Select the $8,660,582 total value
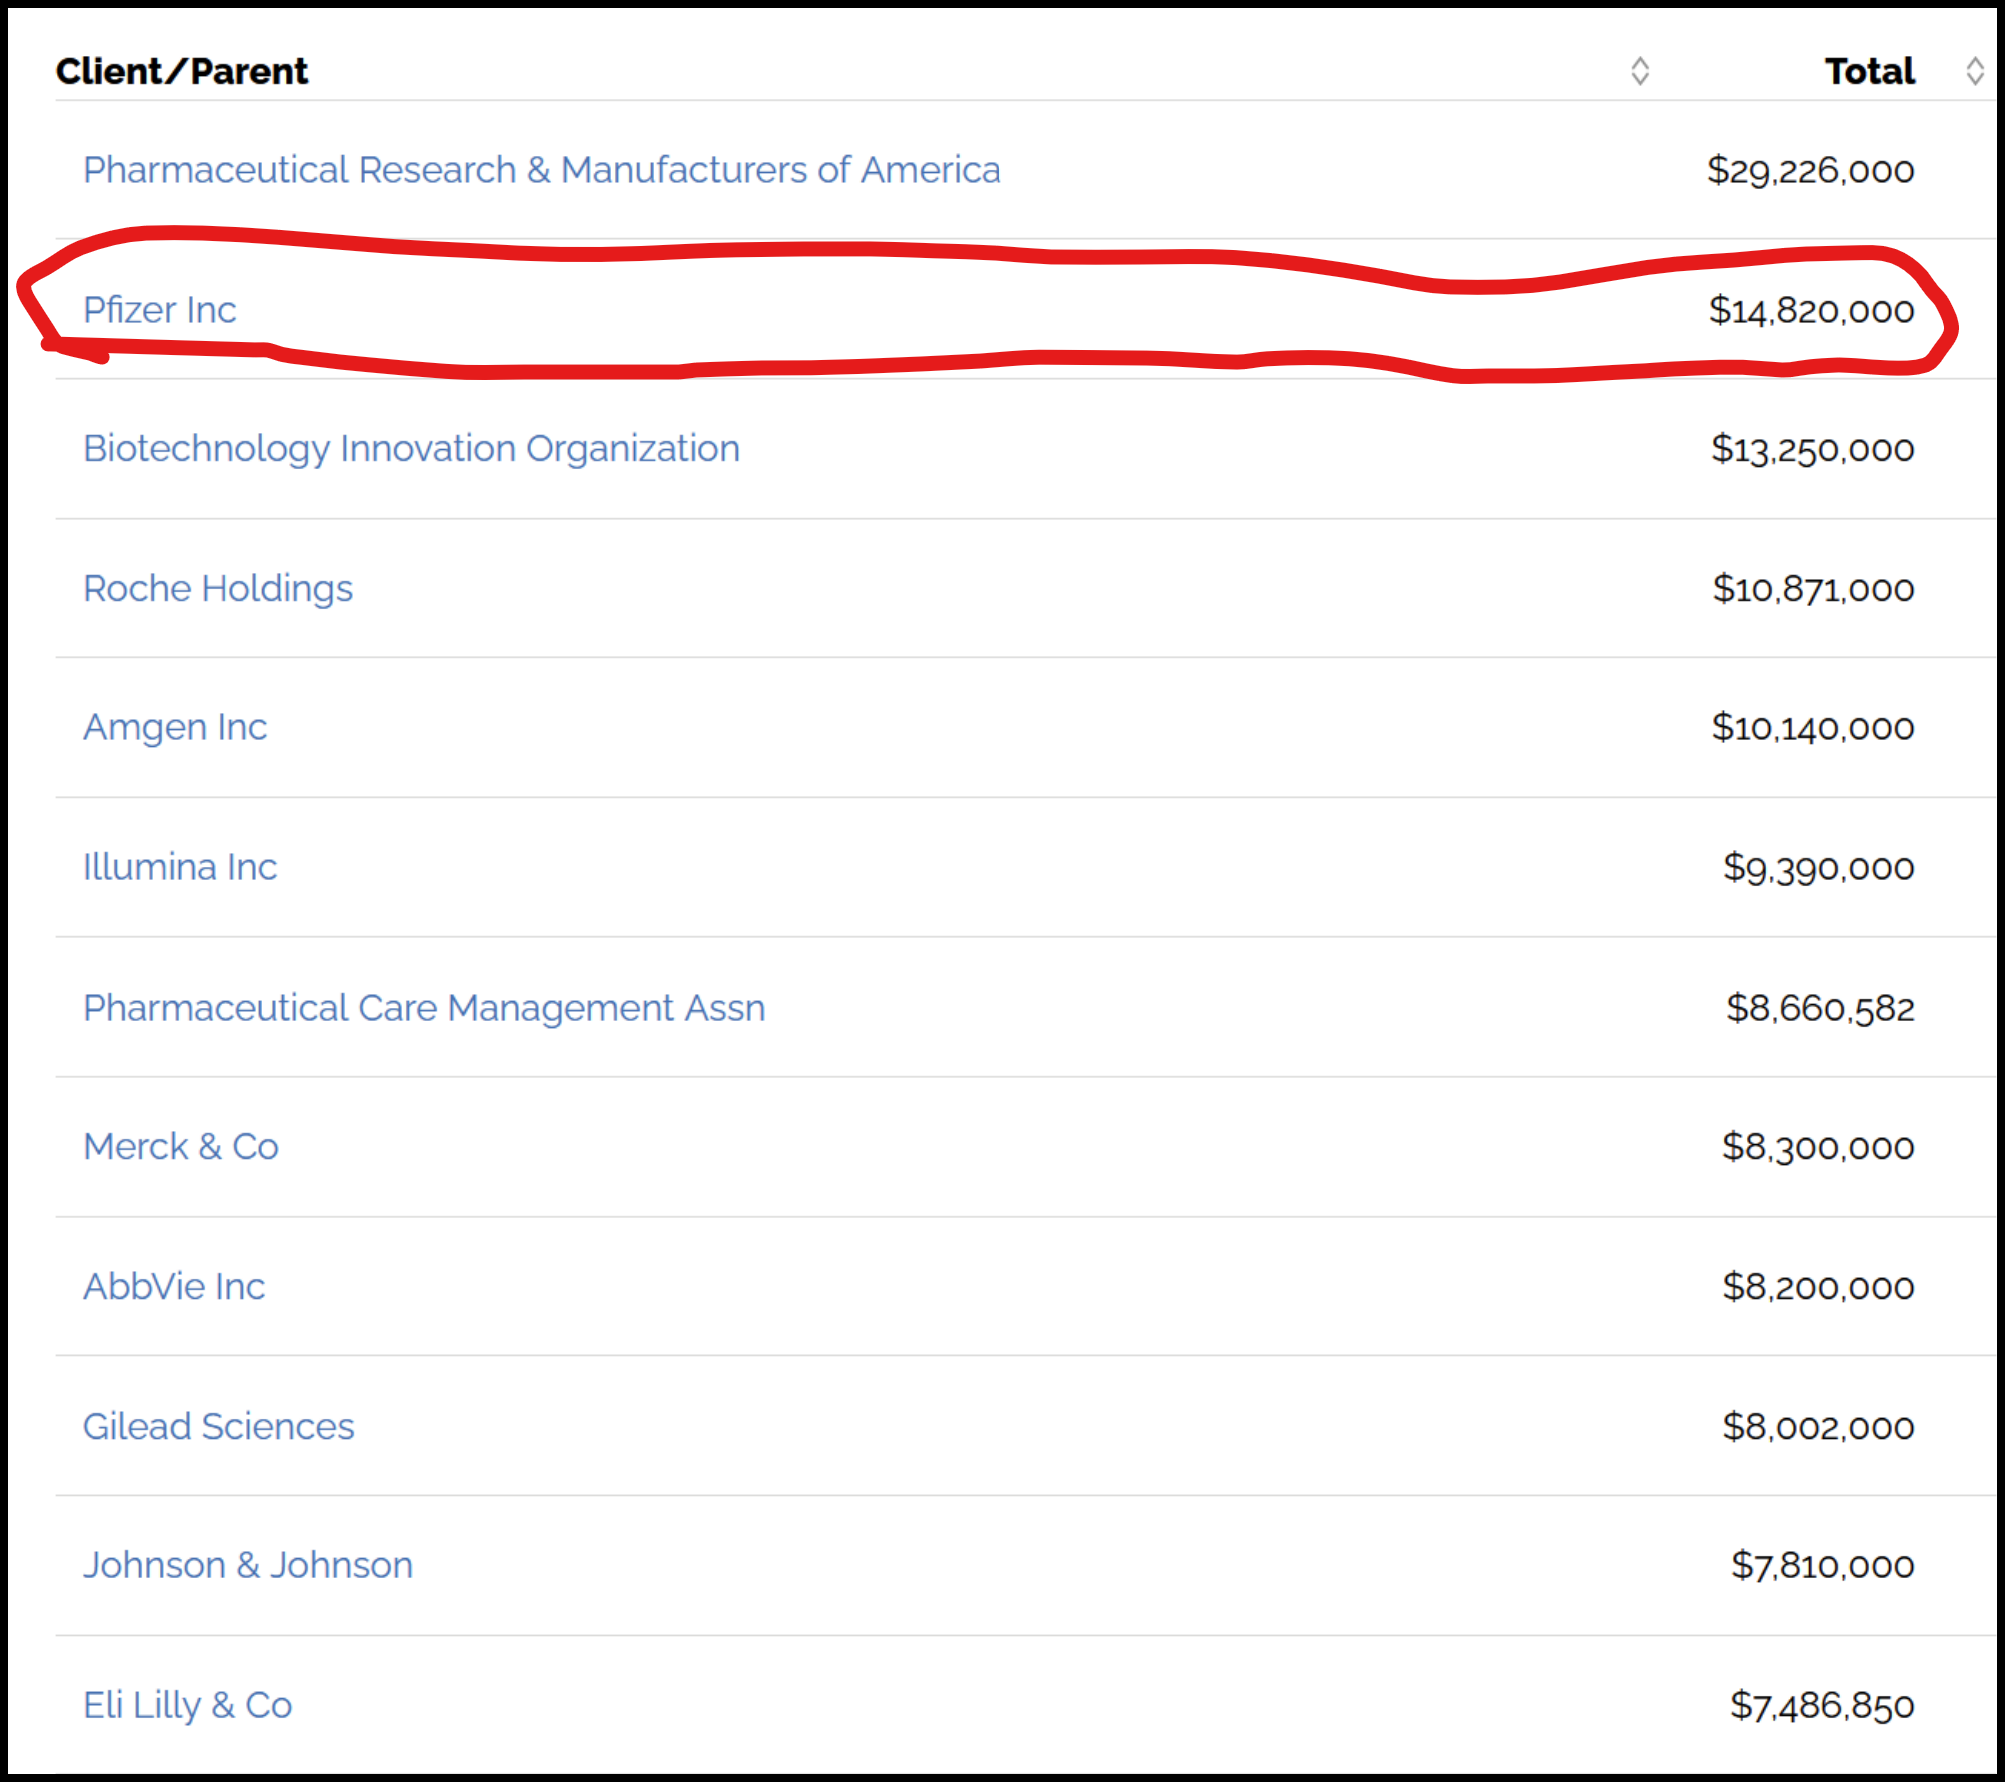 [x=1821, y=1008]
